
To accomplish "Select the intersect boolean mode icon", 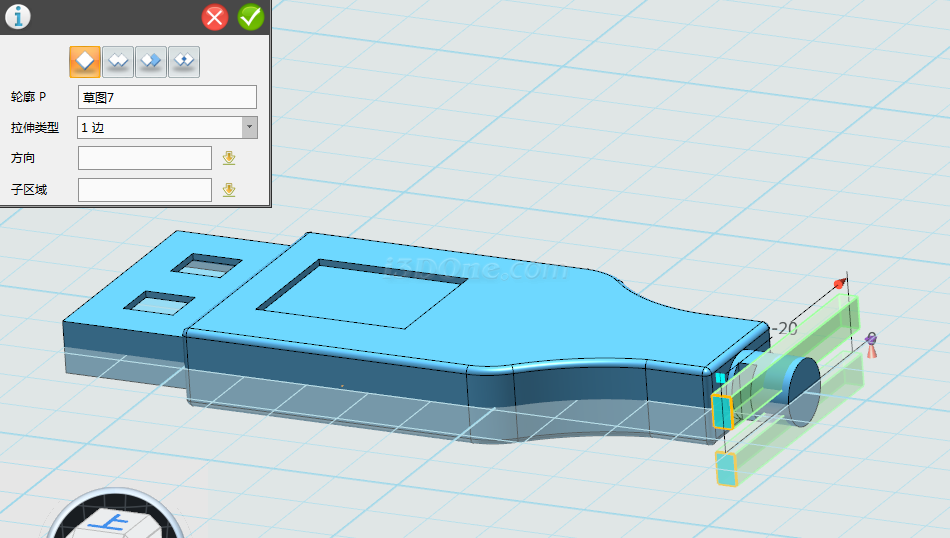I will point(184,62).
